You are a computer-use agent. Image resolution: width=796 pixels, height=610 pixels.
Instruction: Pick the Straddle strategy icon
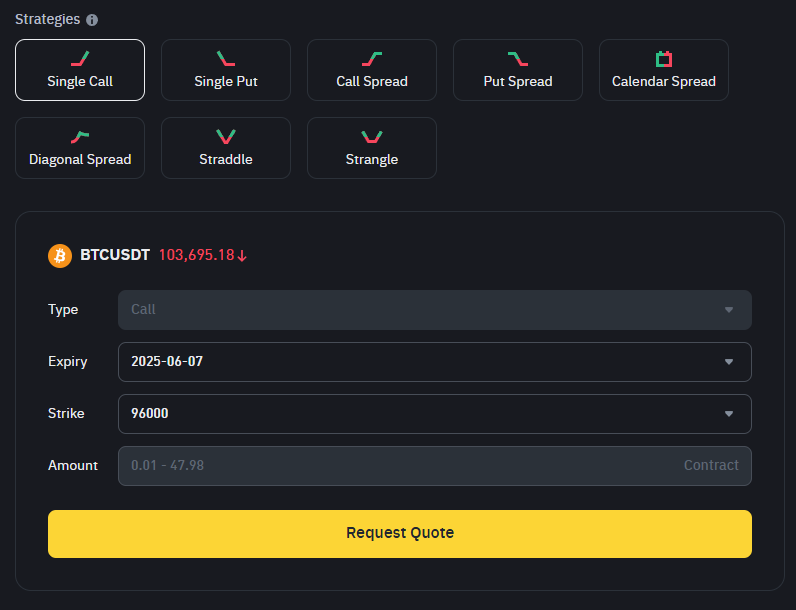226,137
